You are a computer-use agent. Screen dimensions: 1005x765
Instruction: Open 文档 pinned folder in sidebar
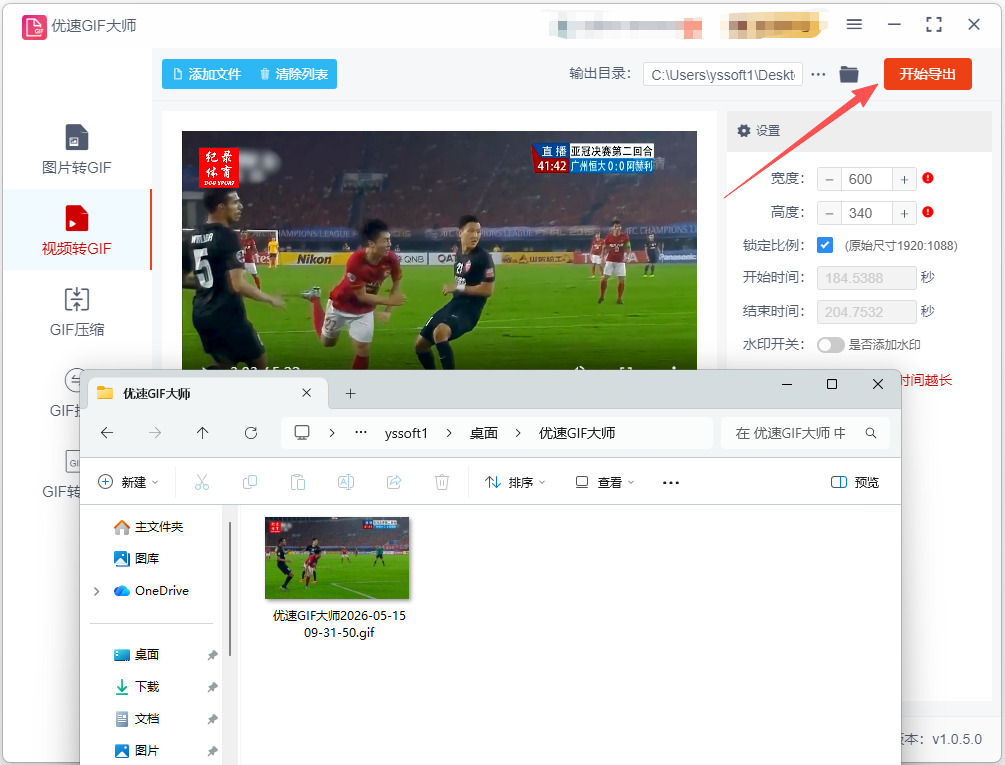tap(137, 719)
